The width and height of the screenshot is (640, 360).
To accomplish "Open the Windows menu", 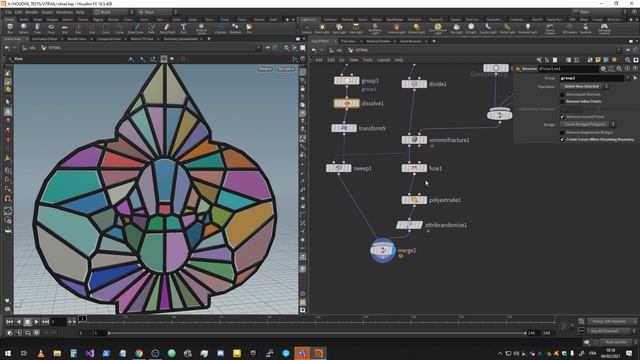I will click(64, 12).
